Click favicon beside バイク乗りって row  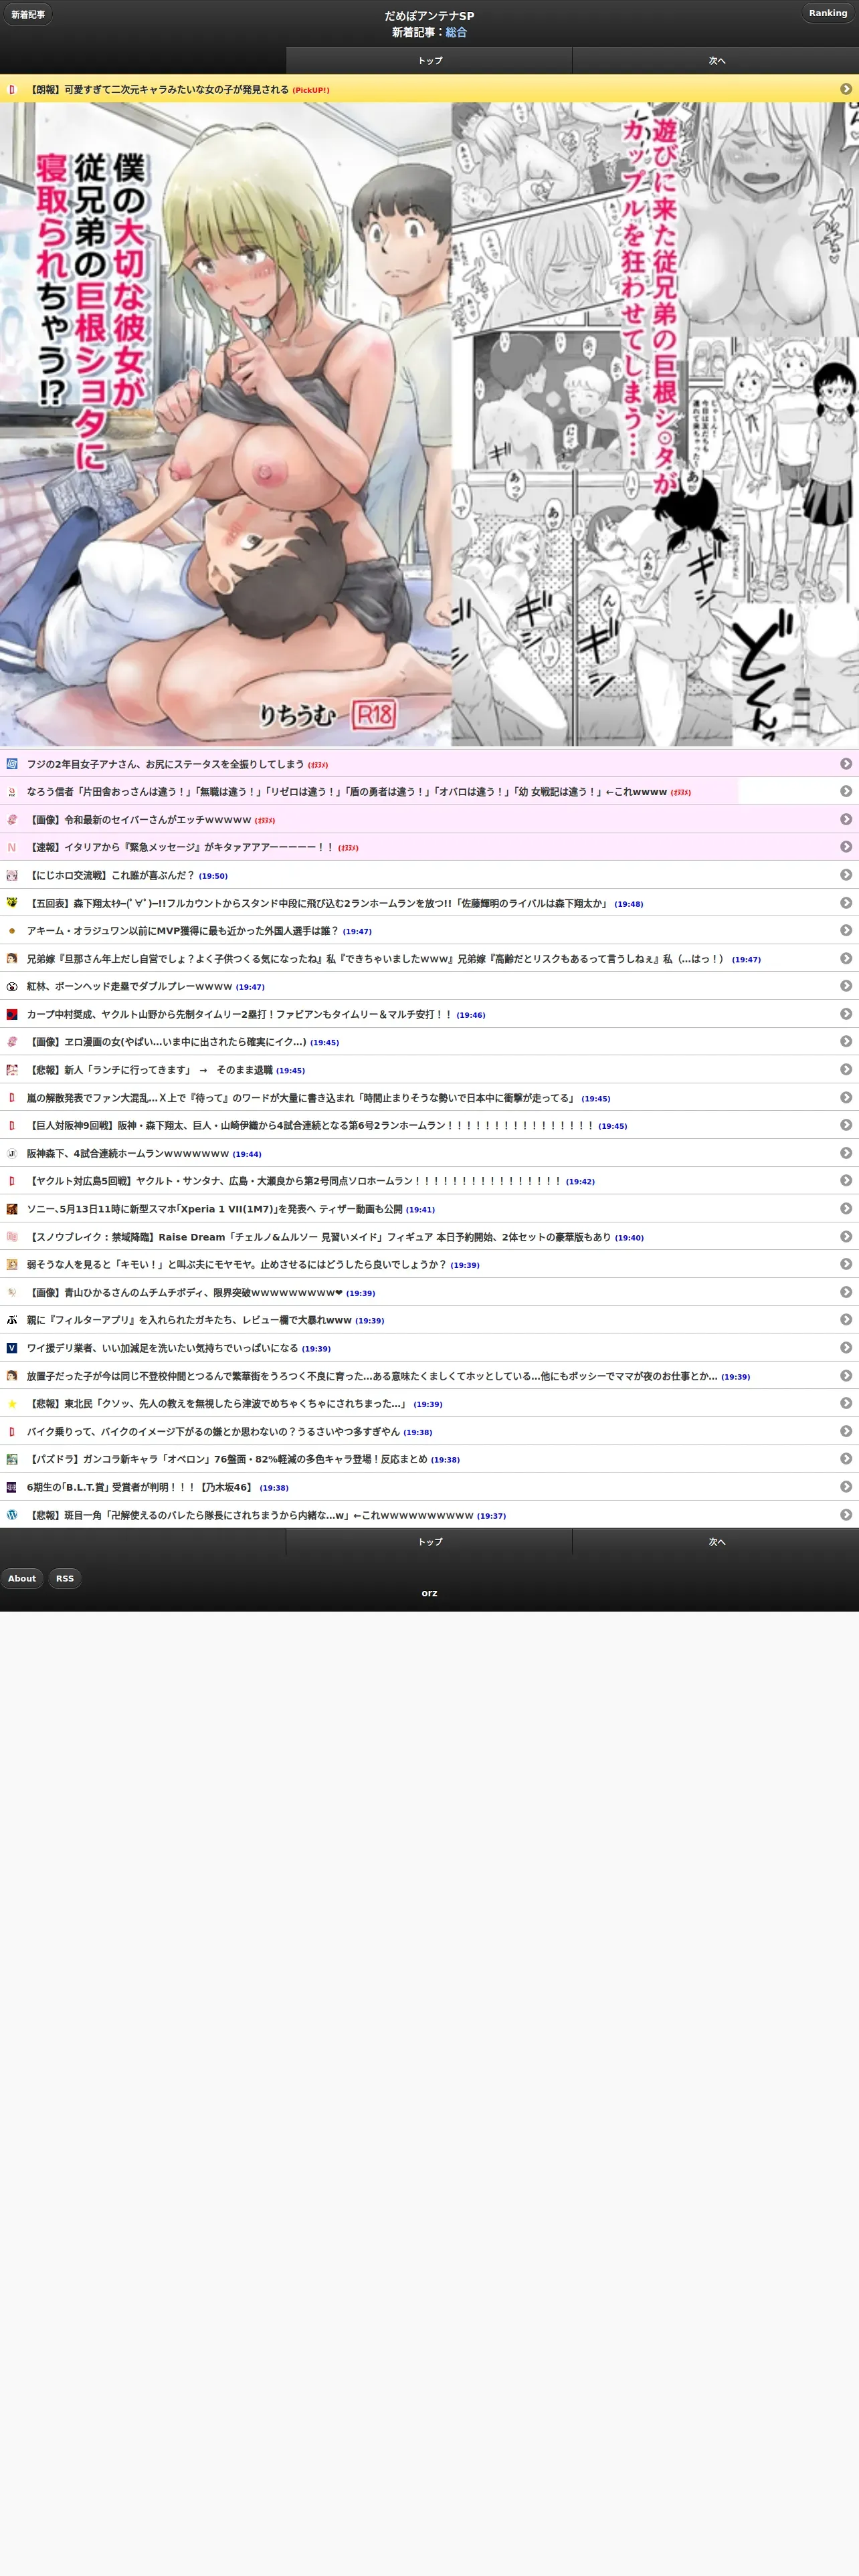(x=12, y=1431)
